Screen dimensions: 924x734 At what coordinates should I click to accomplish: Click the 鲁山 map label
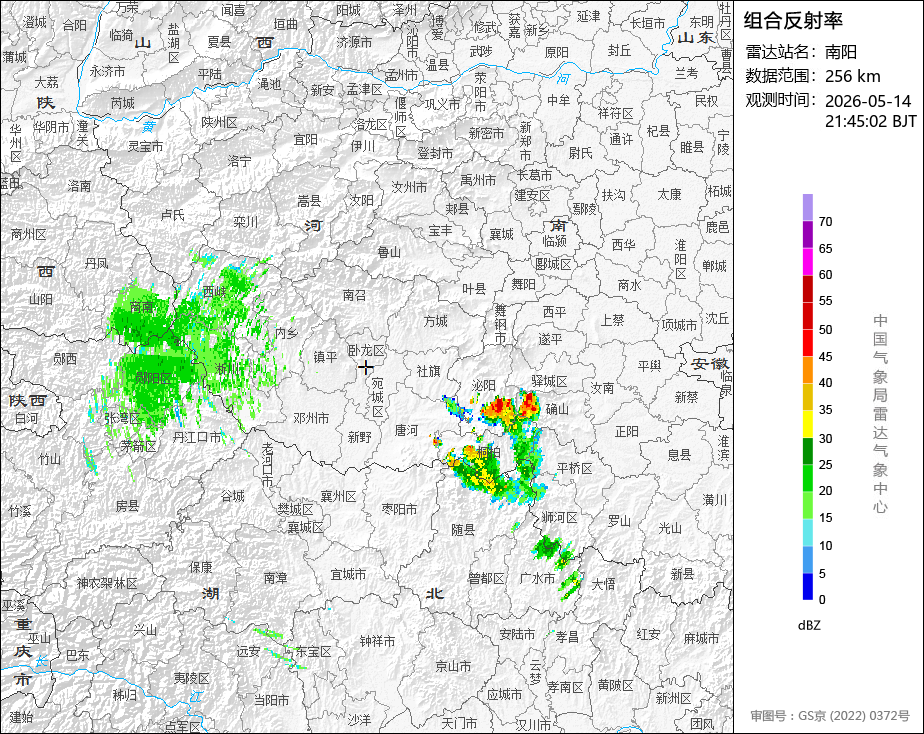click(389, 252)
